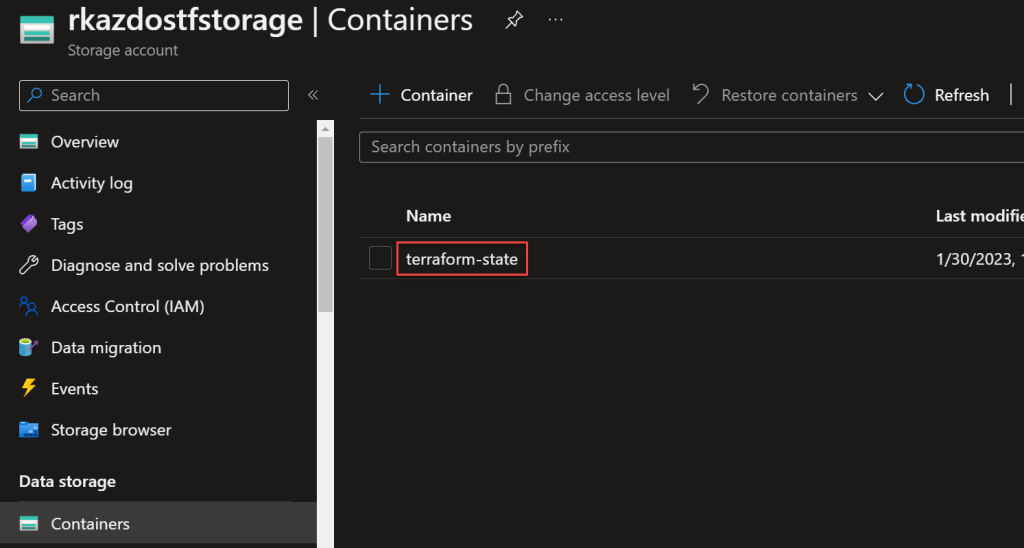Collapse the sidebar with double chevron
The image size is (1024, 548).
[x=313, y=95]
